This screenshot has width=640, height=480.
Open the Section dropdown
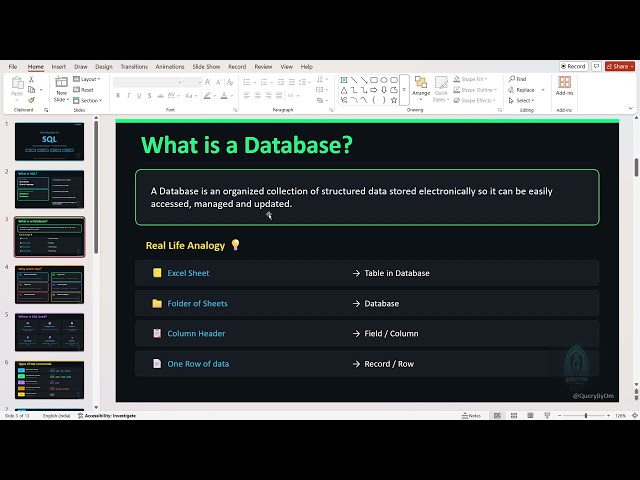click(x=87, y=100)
